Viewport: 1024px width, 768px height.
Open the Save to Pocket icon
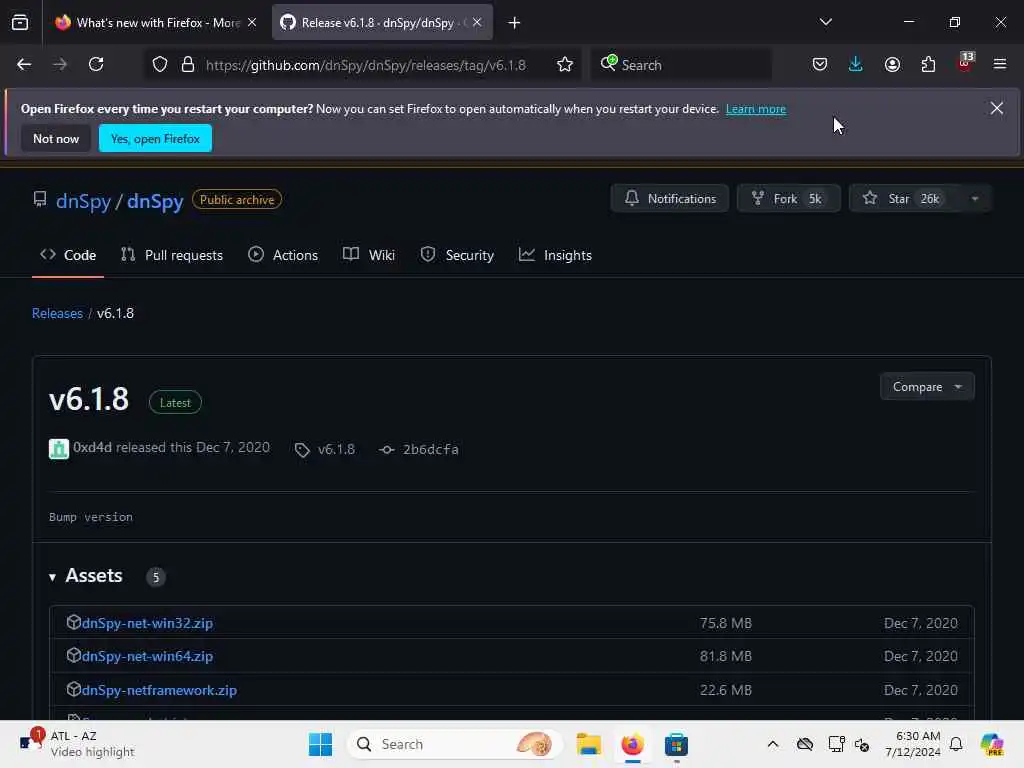pyautogui.click(x=820, y=64)
